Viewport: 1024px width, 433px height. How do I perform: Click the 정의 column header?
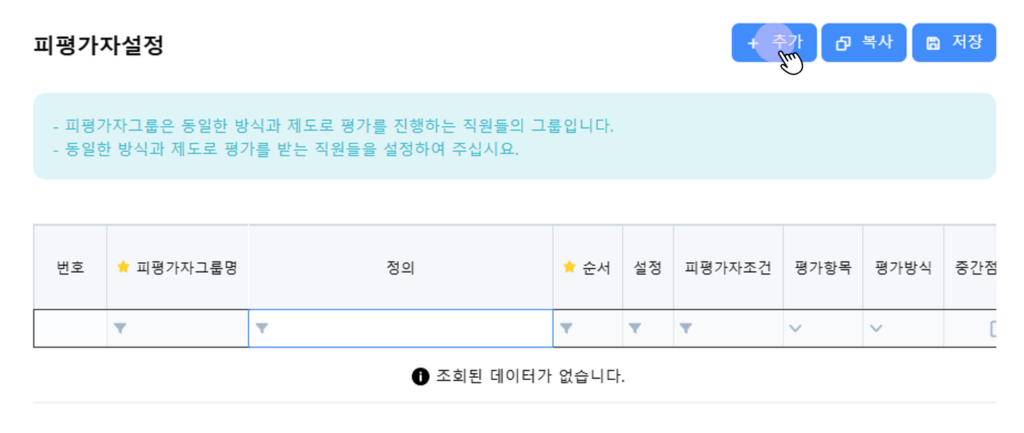tap(400, 268)
